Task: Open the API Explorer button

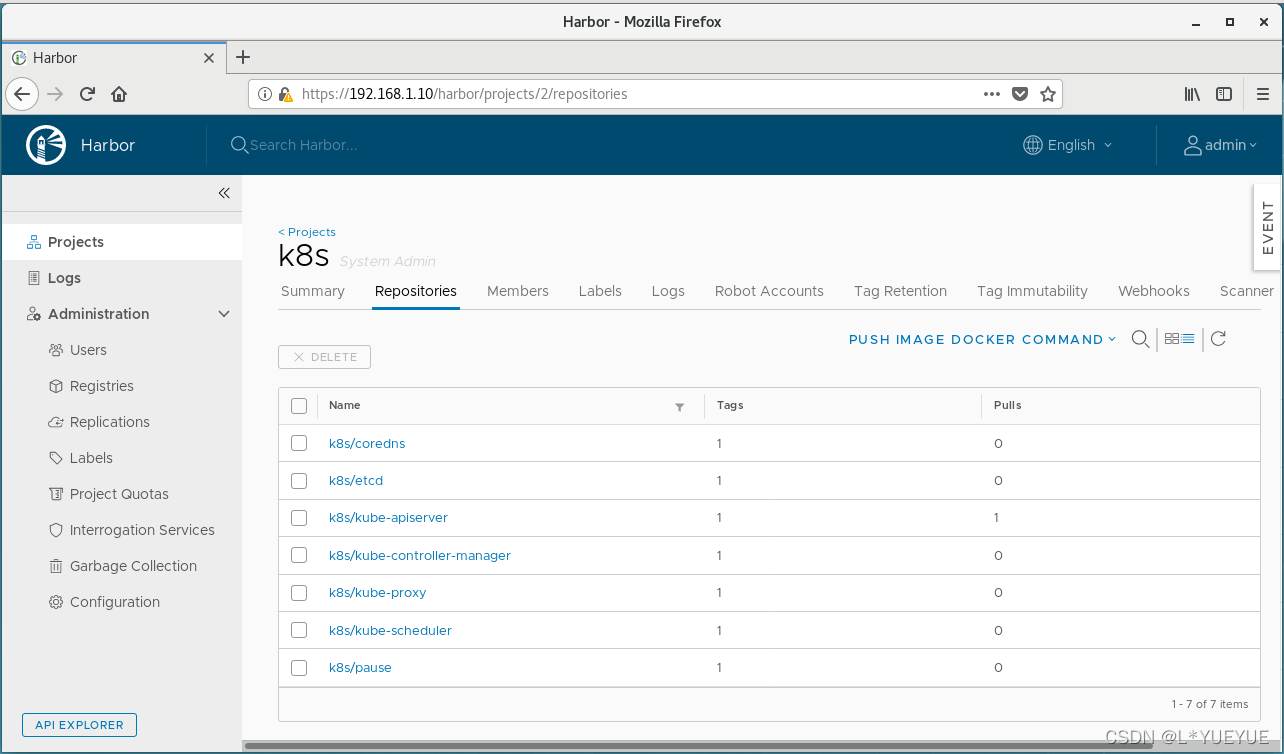Action: (x=79, y=725)
